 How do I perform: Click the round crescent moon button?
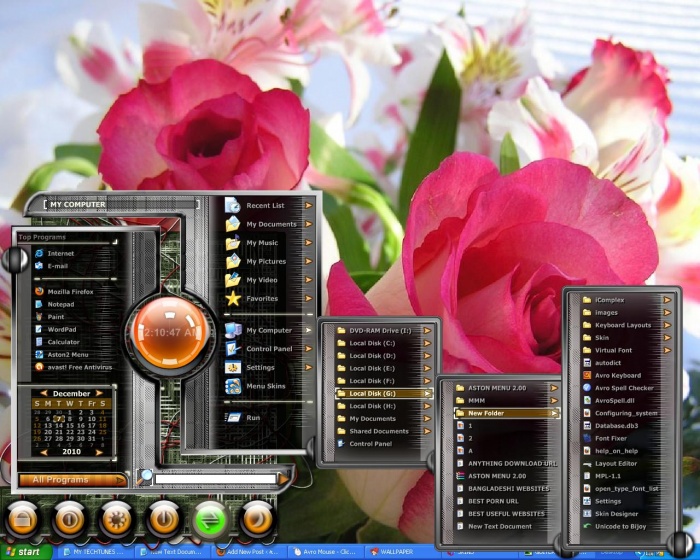coord(258,519)
